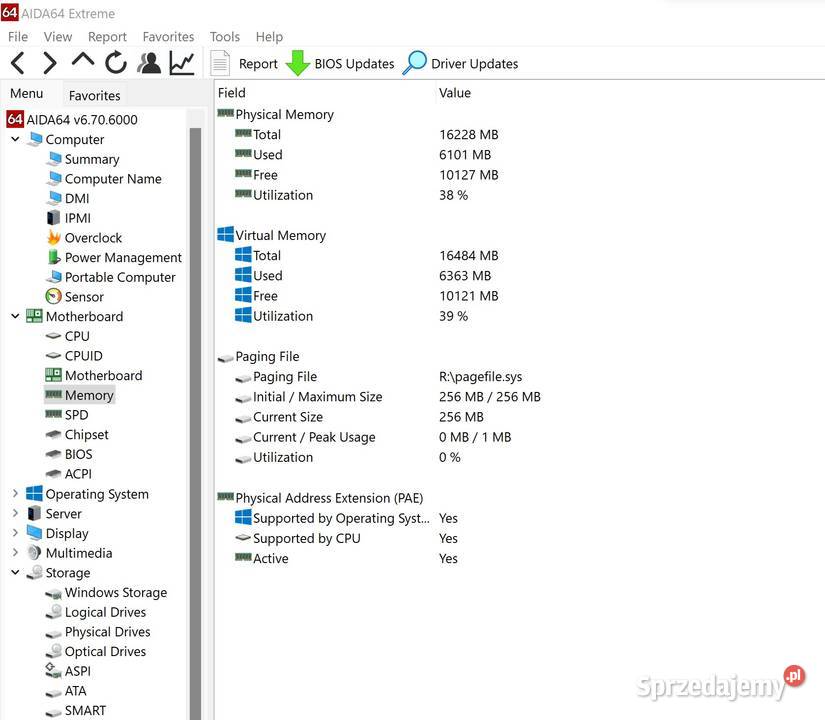This screenshot has width=825, height=720.
Task: Open the Help menu
Action: (269, 37)
